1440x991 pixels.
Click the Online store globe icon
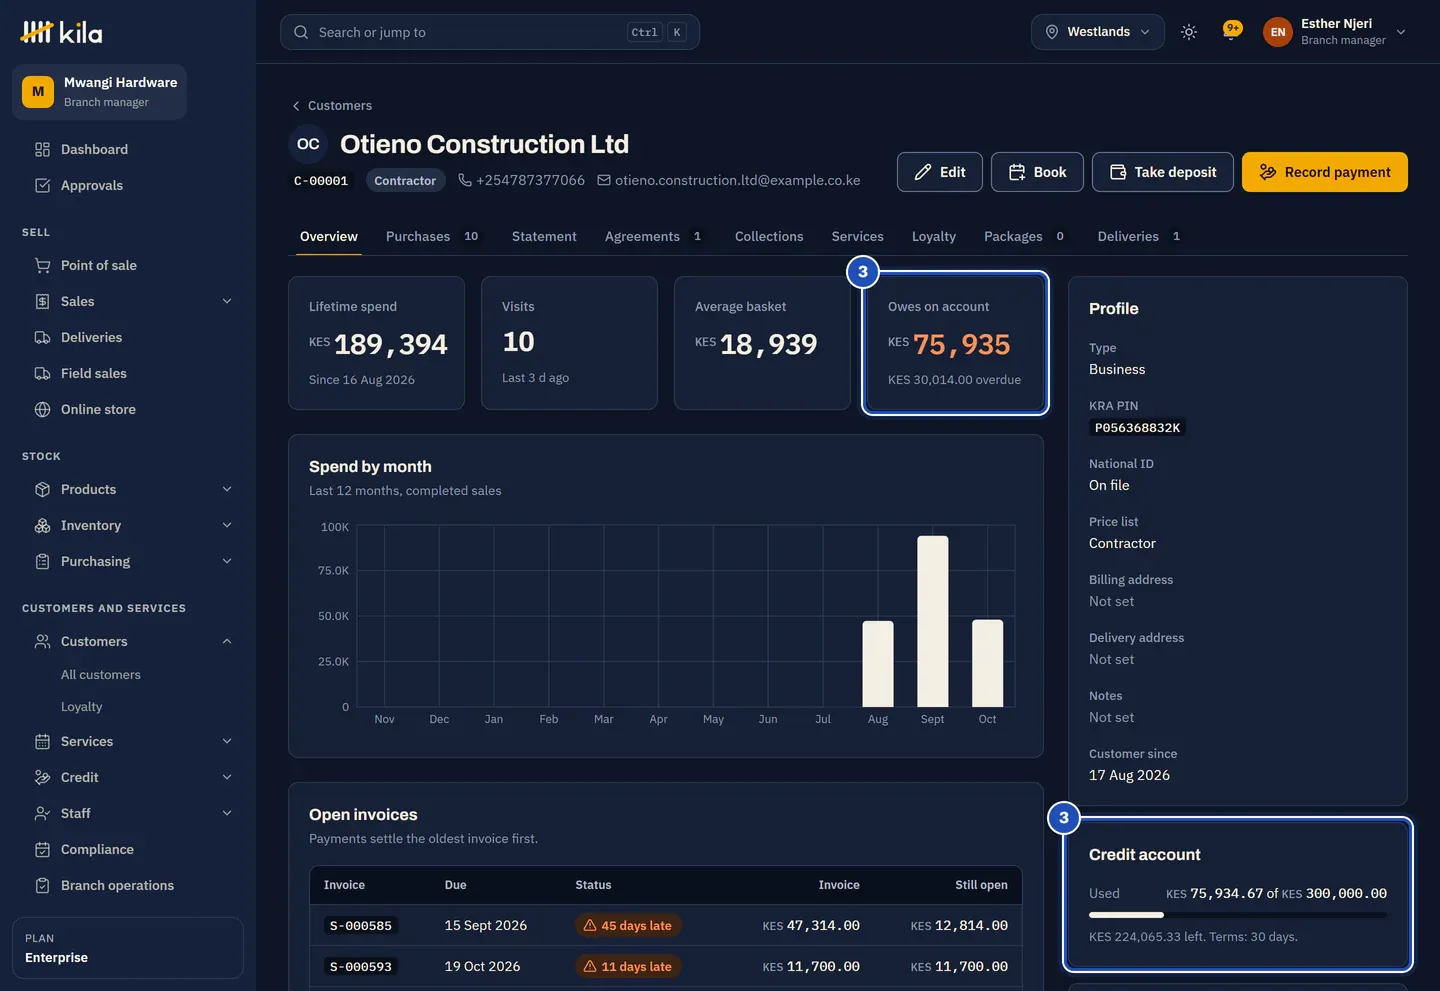[42, 409]
